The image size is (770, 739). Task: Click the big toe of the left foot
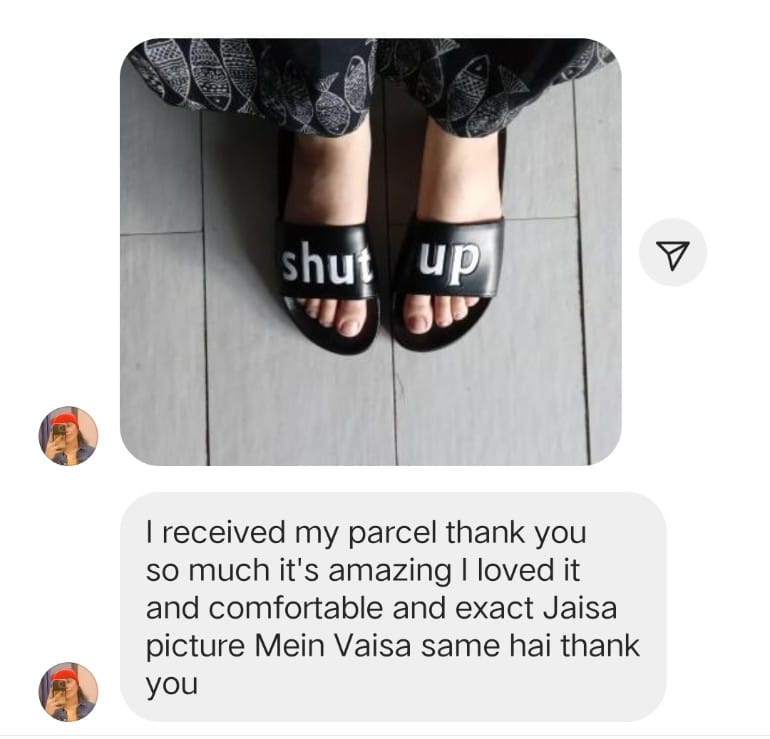tap(349, 323)
